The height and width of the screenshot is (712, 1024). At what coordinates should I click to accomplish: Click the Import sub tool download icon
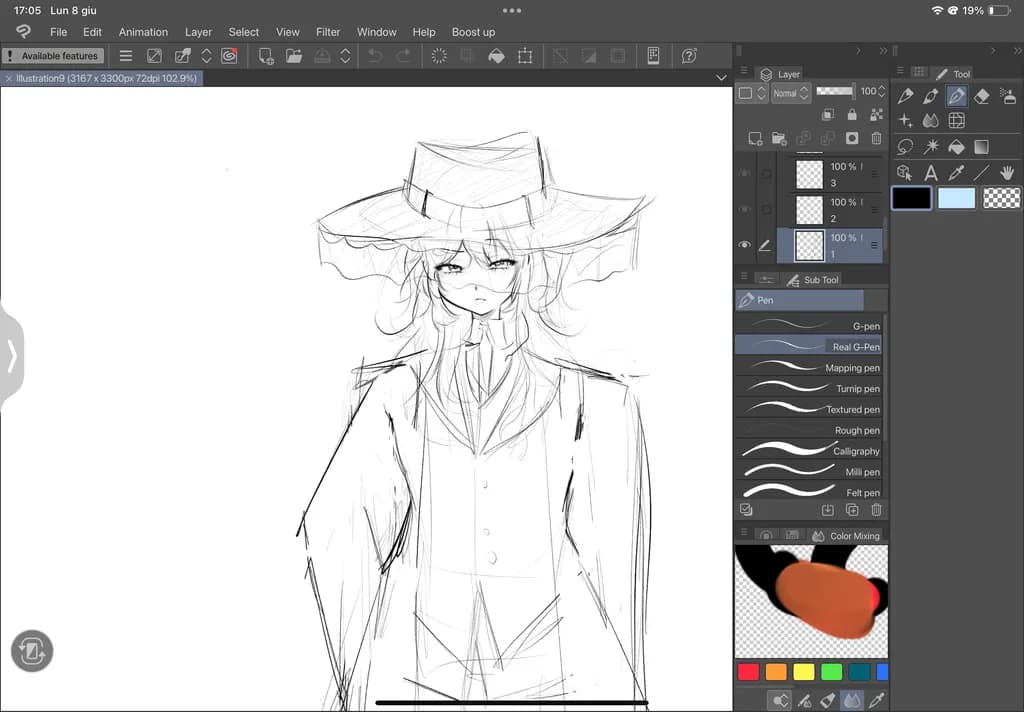[x=827, y=510]
